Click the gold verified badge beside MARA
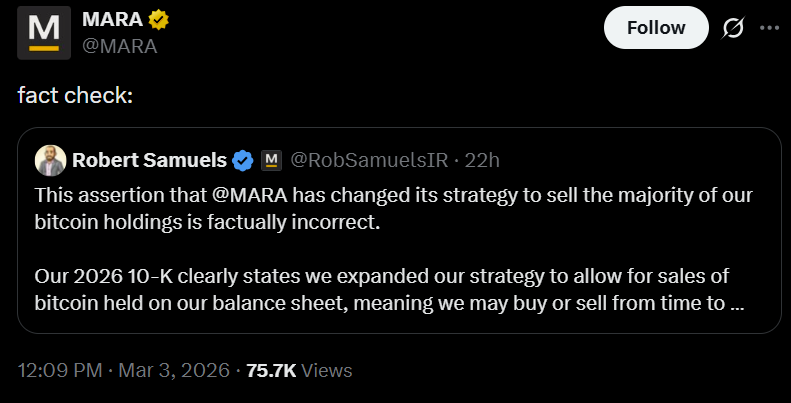This screenshot has height=403, width=791. pos(158,19)
